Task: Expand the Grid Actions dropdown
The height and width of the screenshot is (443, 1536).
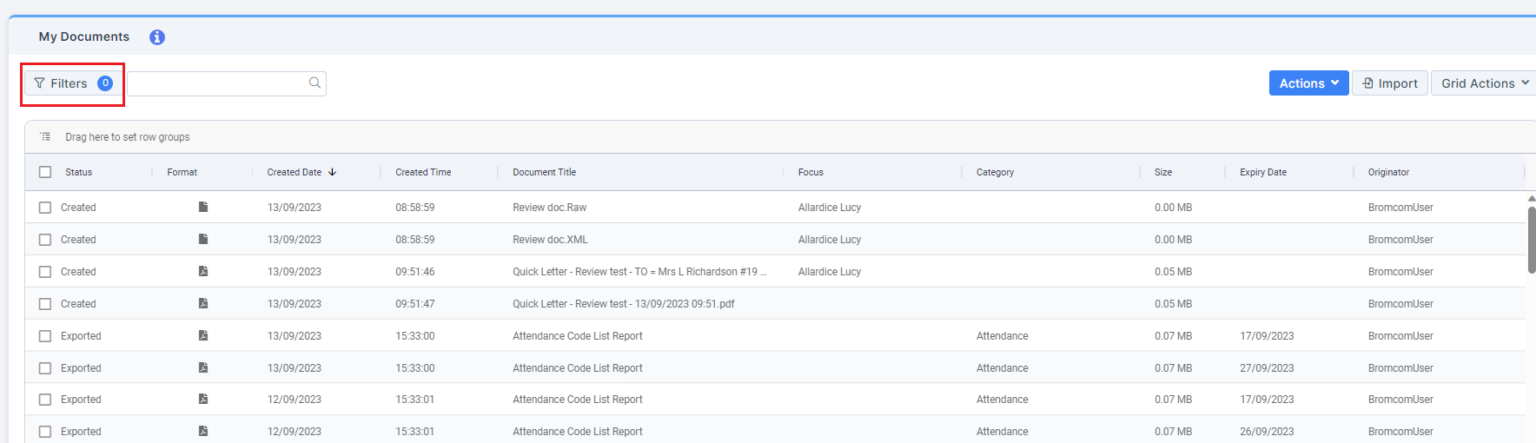Action: (x=1484, y=83)
